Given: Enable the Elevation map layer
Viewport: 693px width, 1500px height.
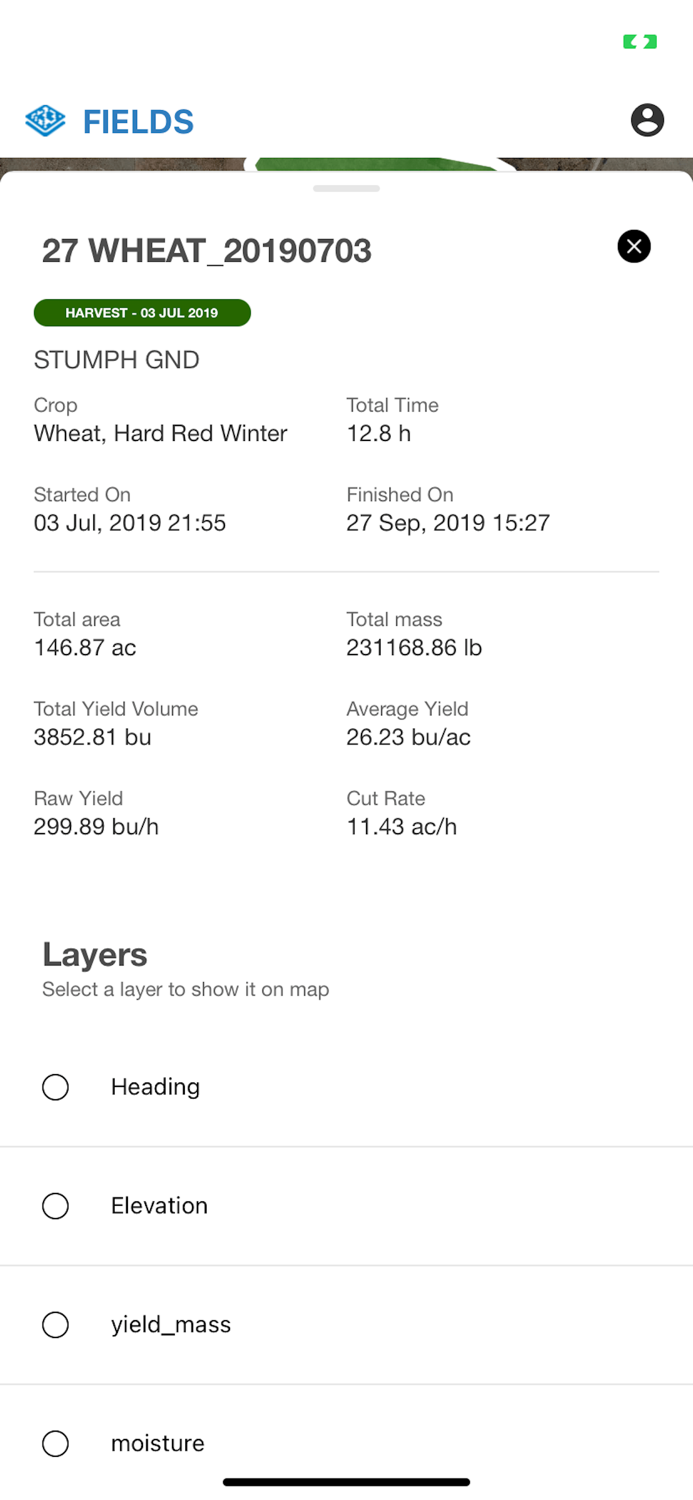Looking at the screenshot, I should click(55, 1206).
